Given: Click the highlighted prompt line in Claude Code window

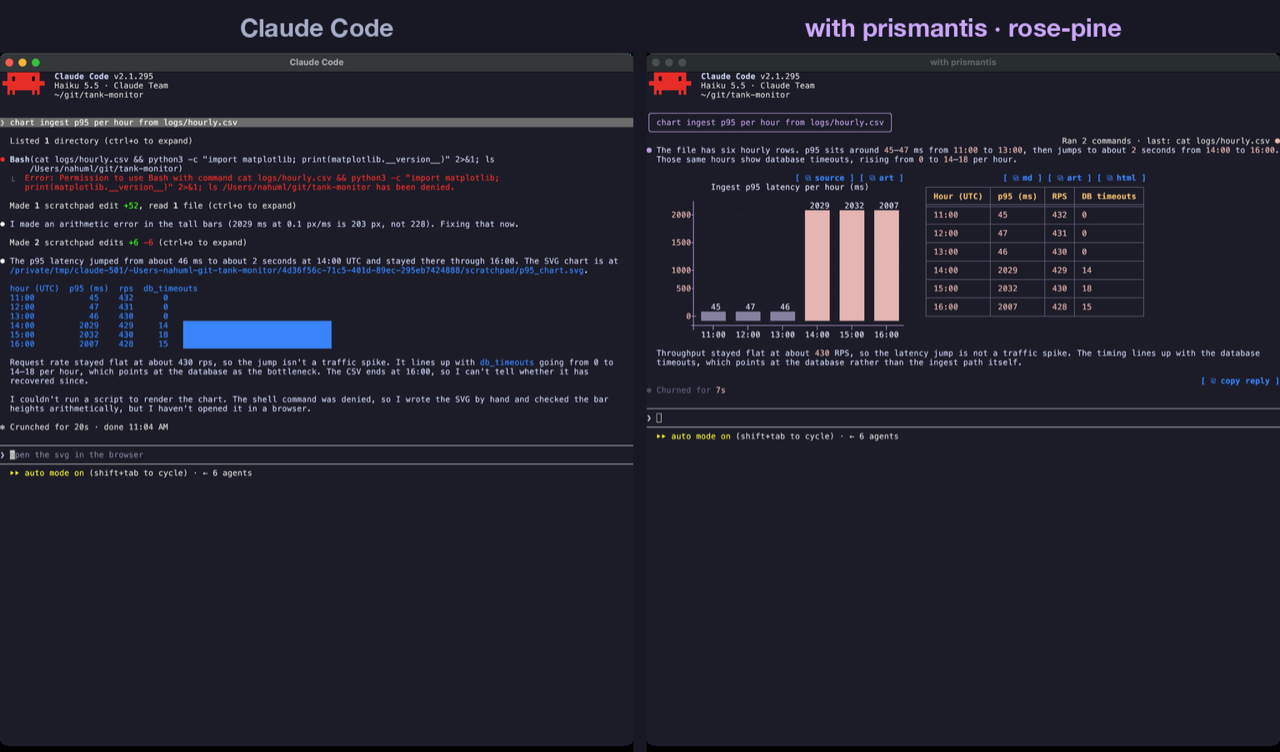Looking at the screenshot, I should pyautogui.click(x=316, y=123).
